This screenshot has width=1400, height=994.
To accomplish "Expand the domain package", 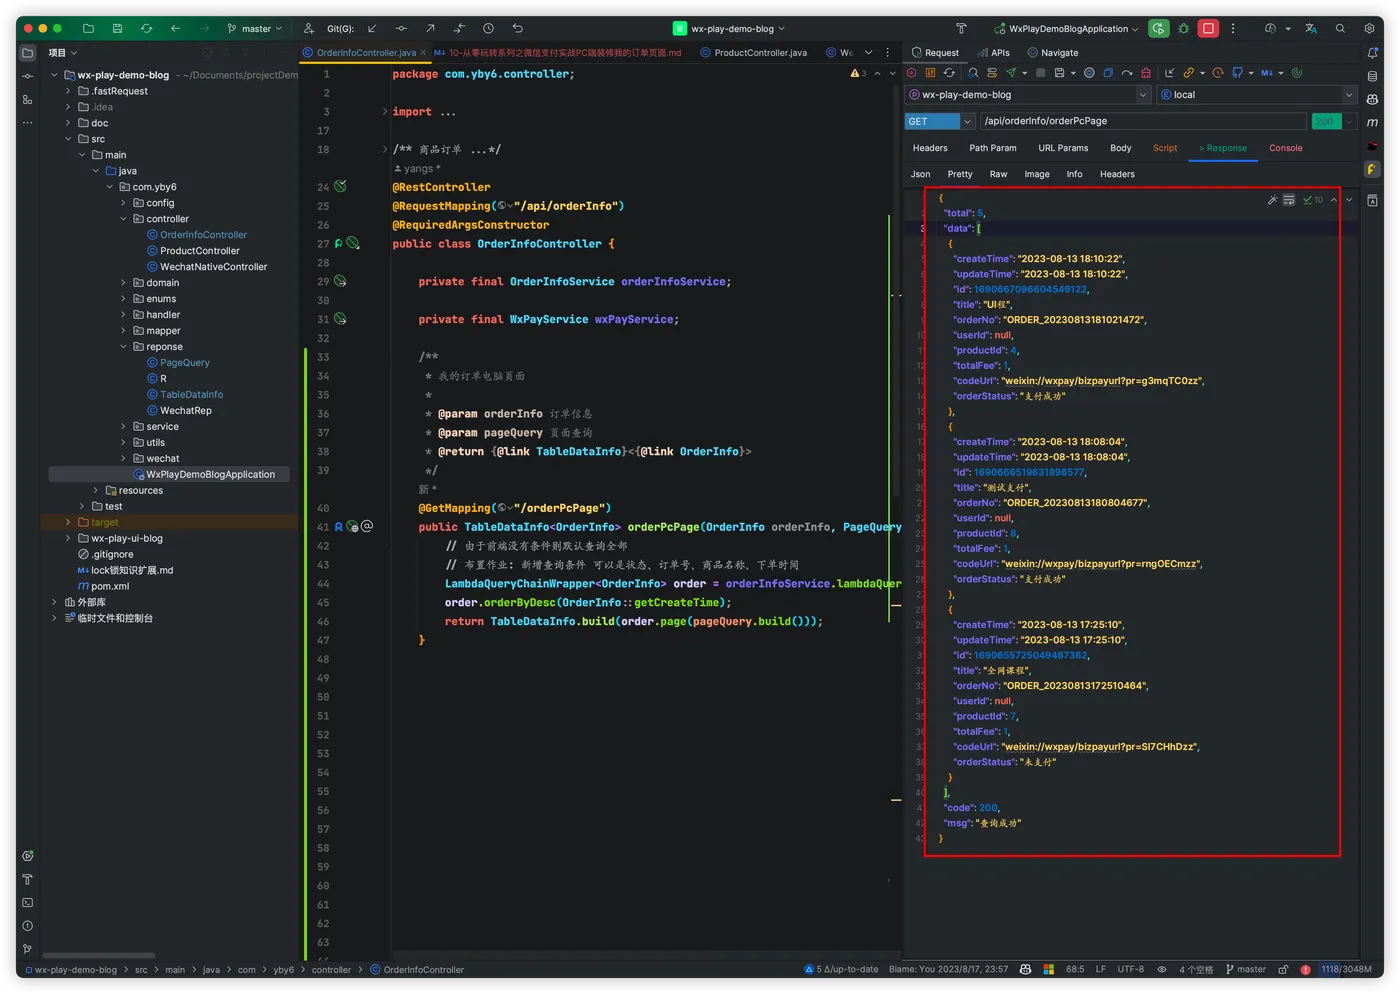I will (124, 283).
